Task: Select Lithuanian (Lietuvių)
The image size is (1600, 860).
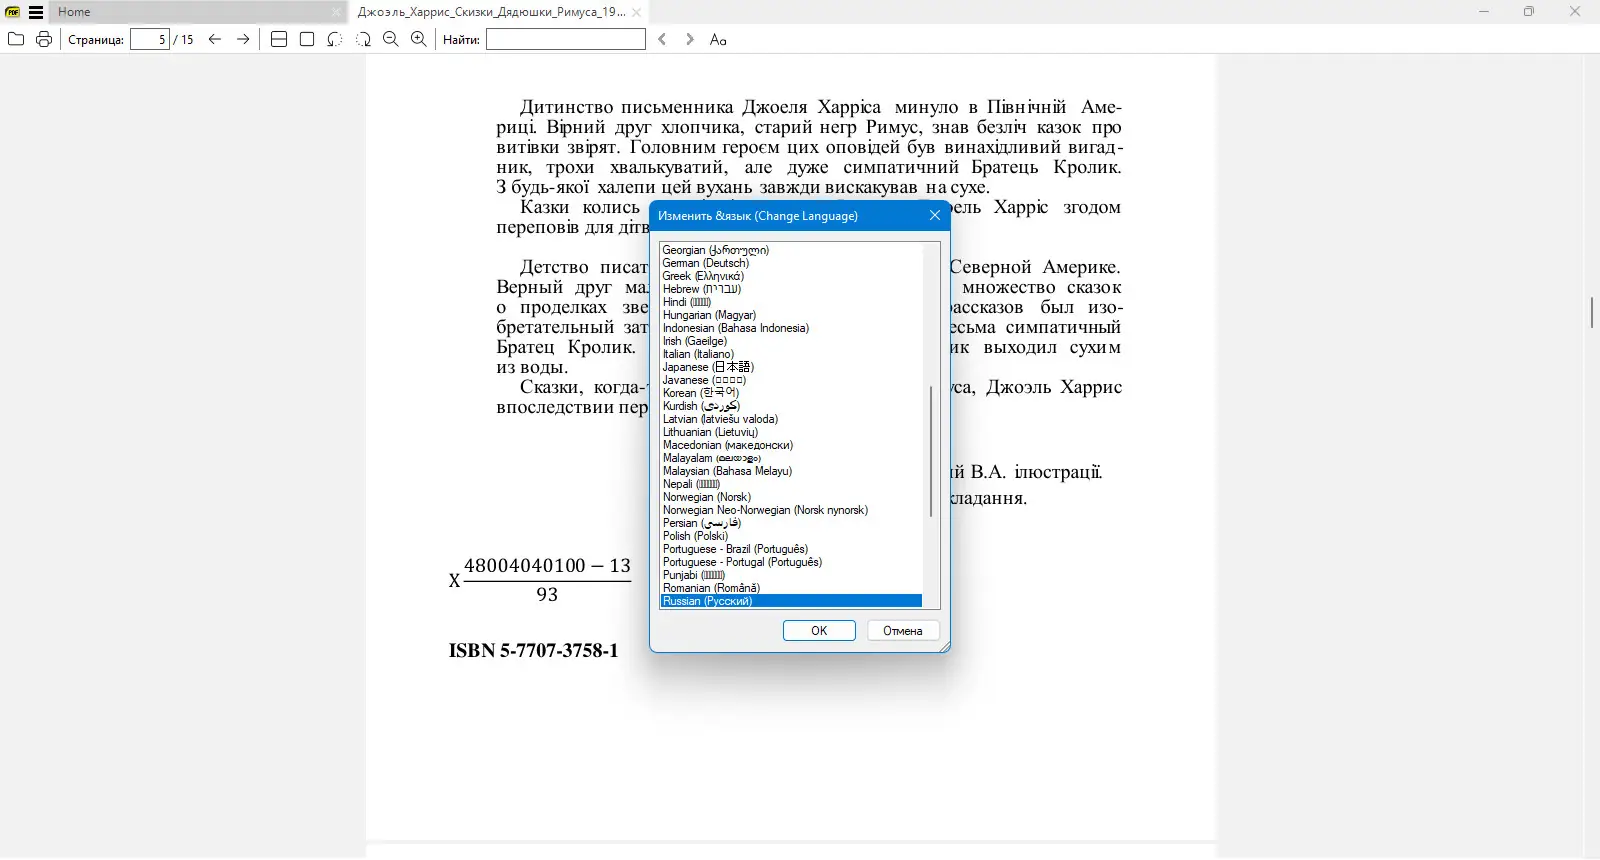Action: tap(791, 432)
